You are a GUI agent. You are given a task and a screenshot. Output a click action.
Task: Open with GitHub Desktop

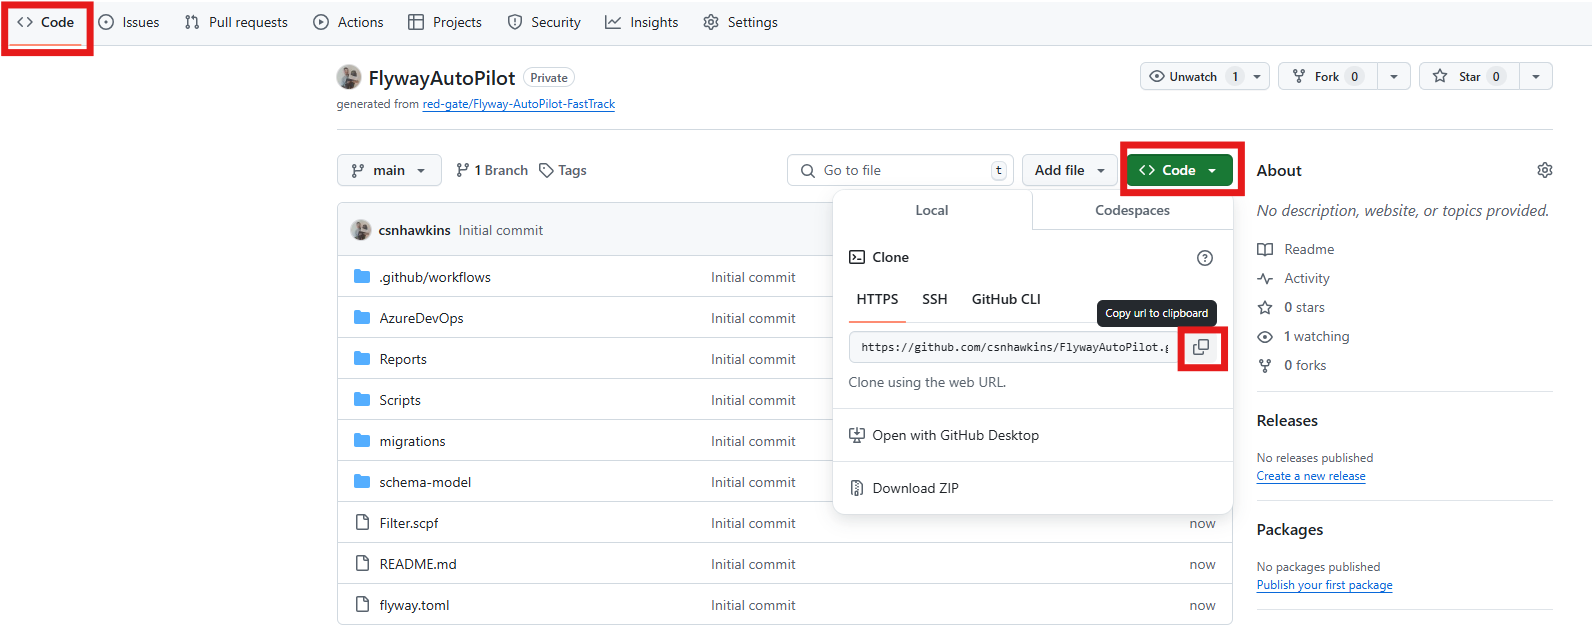click(955, 435)
